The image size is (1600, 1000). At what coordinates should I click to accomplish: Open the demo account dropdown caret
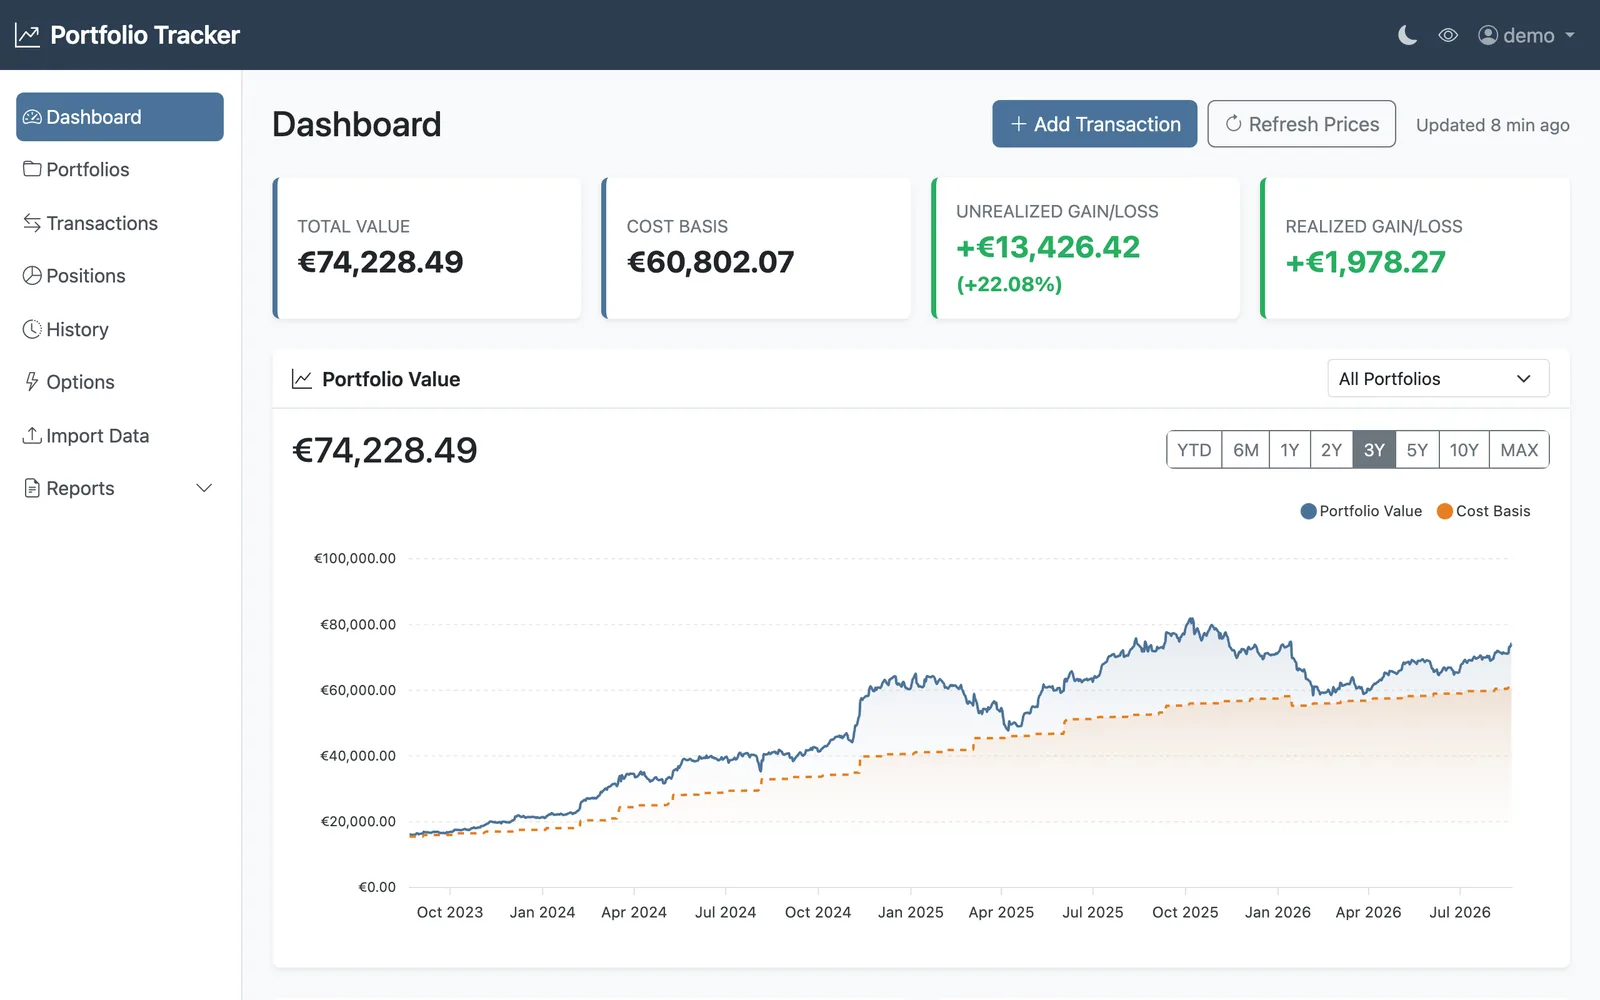1570,36
